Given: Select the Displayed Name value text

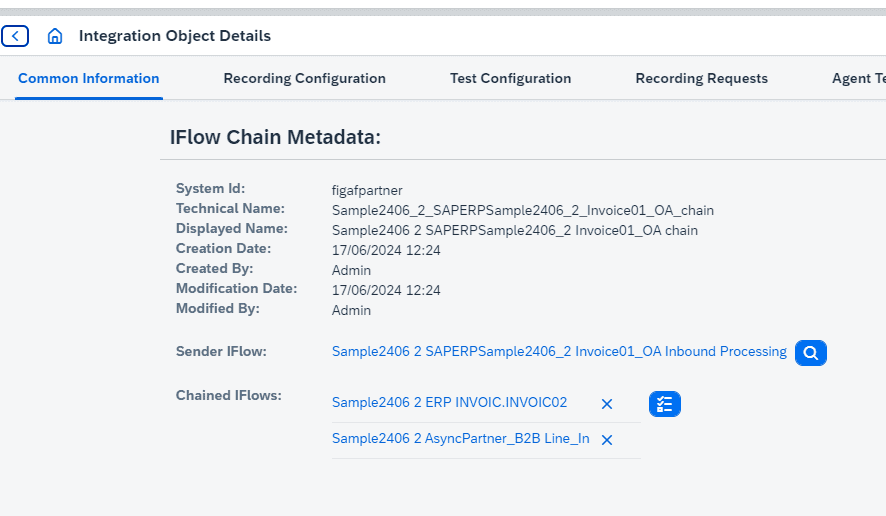Looking at the screenshot, I should [x=515, y=231].
